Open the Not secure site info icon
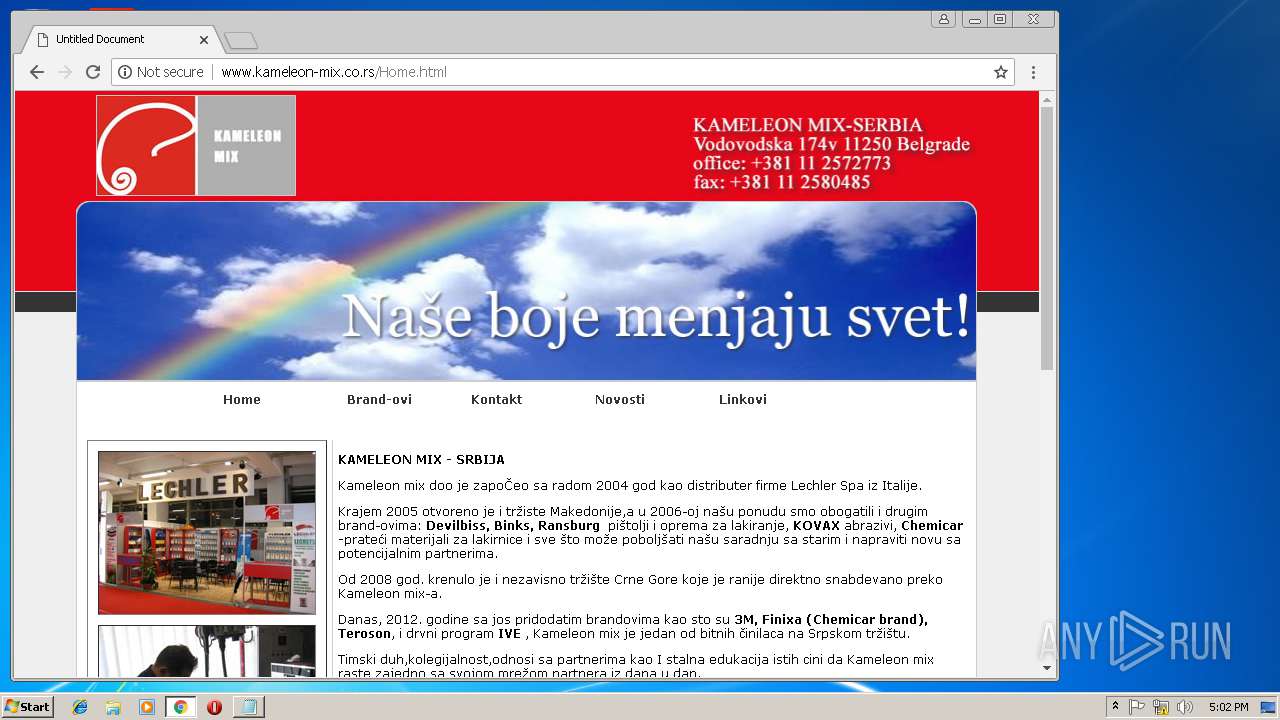The image size is (1280, 720). click(x=125, y=72)
